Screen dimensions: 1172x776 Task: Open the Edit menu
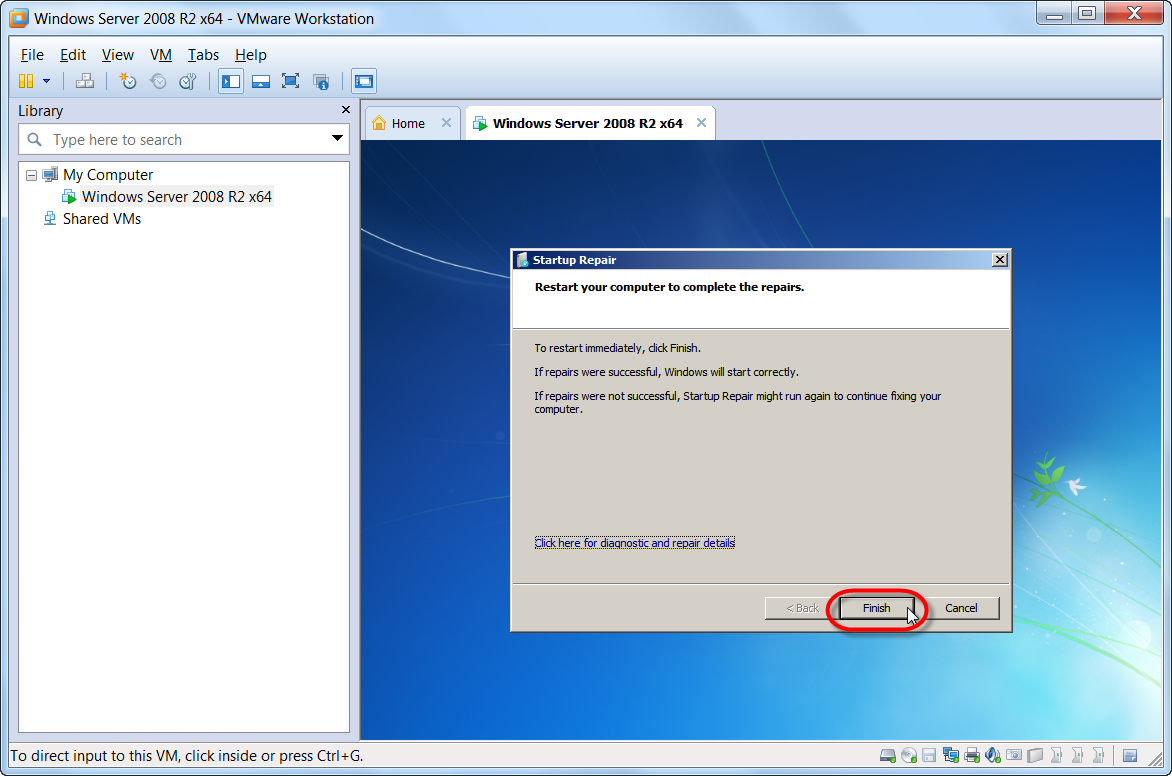[x=73, y=55]
